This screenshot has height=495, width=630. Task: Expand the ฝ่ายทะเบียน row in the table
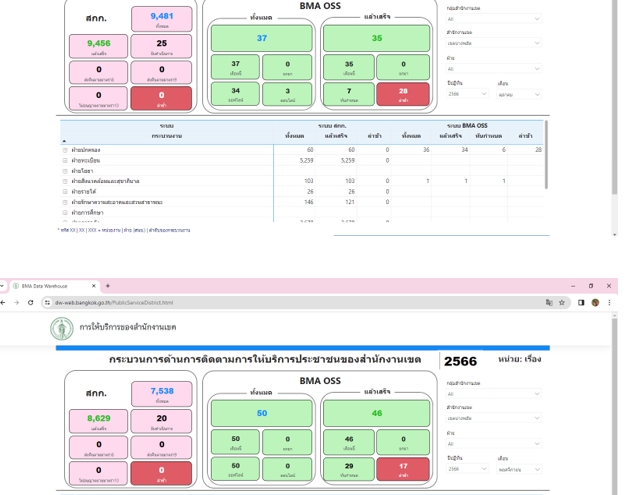pyautogui.click(x=65, y=160)
